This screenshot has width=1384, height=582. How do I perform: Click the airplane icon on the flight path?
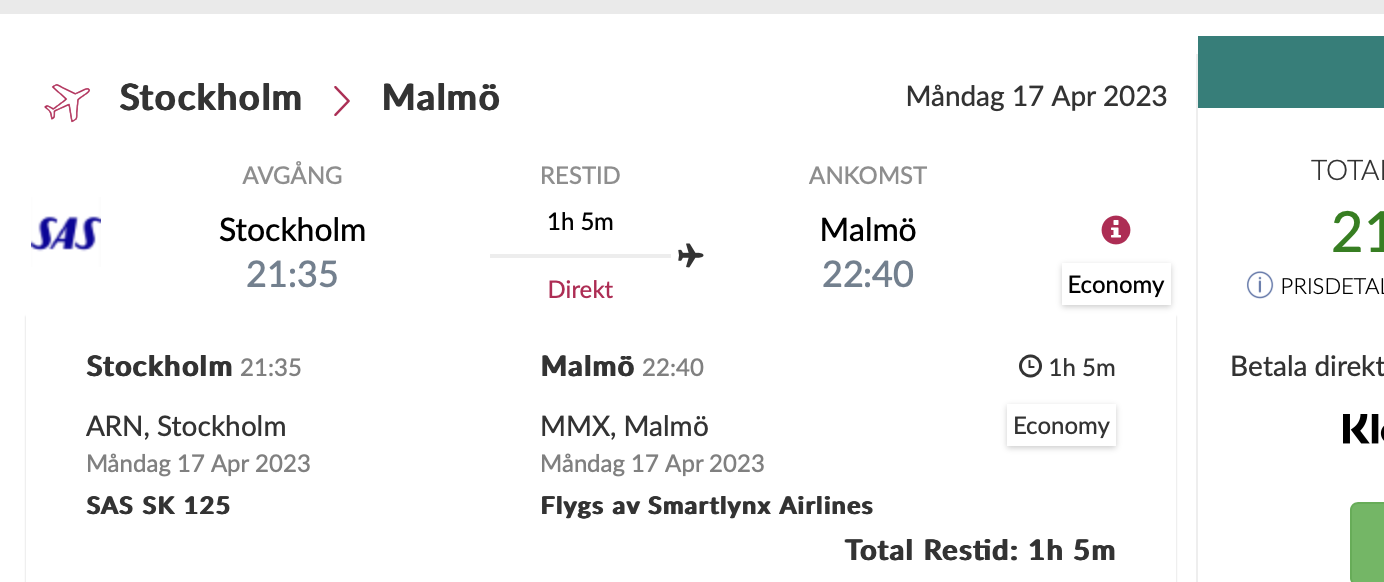[691, 256]
